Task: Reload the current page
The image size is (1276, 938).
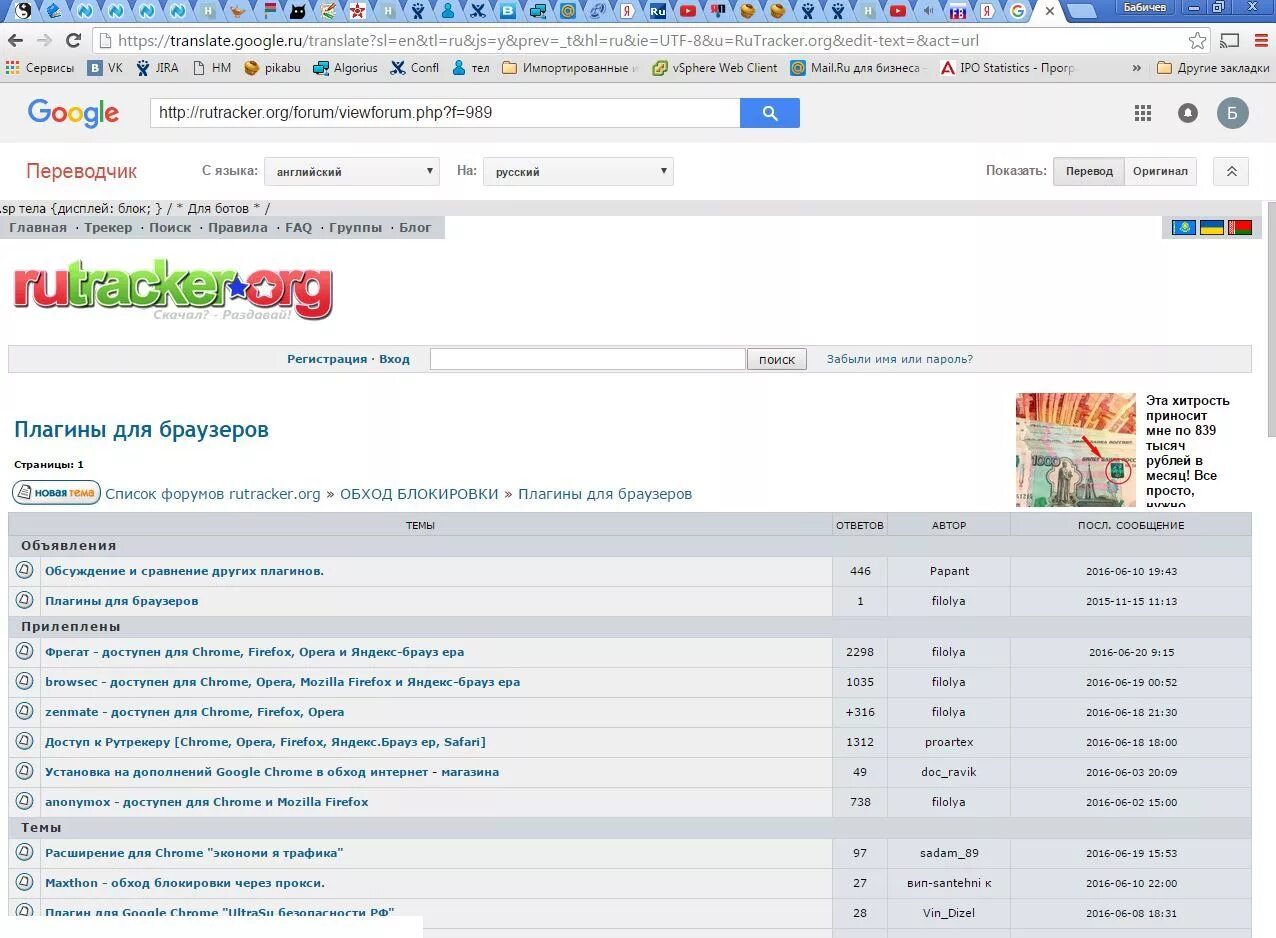Action: click(x=73, y=41)
